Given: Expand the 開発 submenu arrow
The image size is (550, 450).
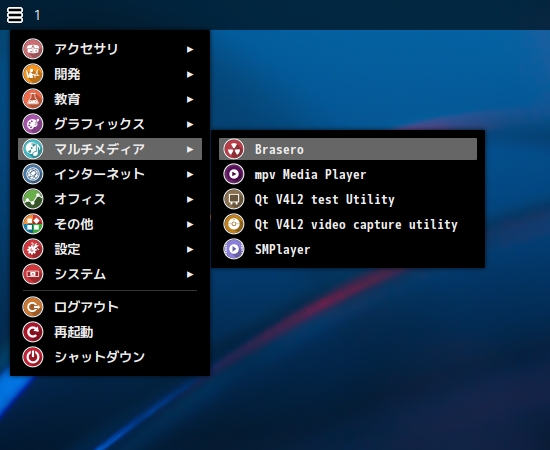Looking at the screenshot, I should pyautogui.click(x=190, y=74).
